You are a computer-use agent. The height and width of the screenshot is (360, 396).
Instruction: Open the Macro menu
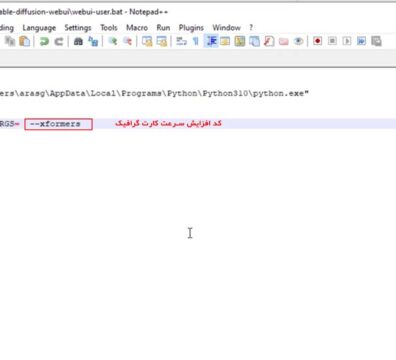(x=137, y=28)
